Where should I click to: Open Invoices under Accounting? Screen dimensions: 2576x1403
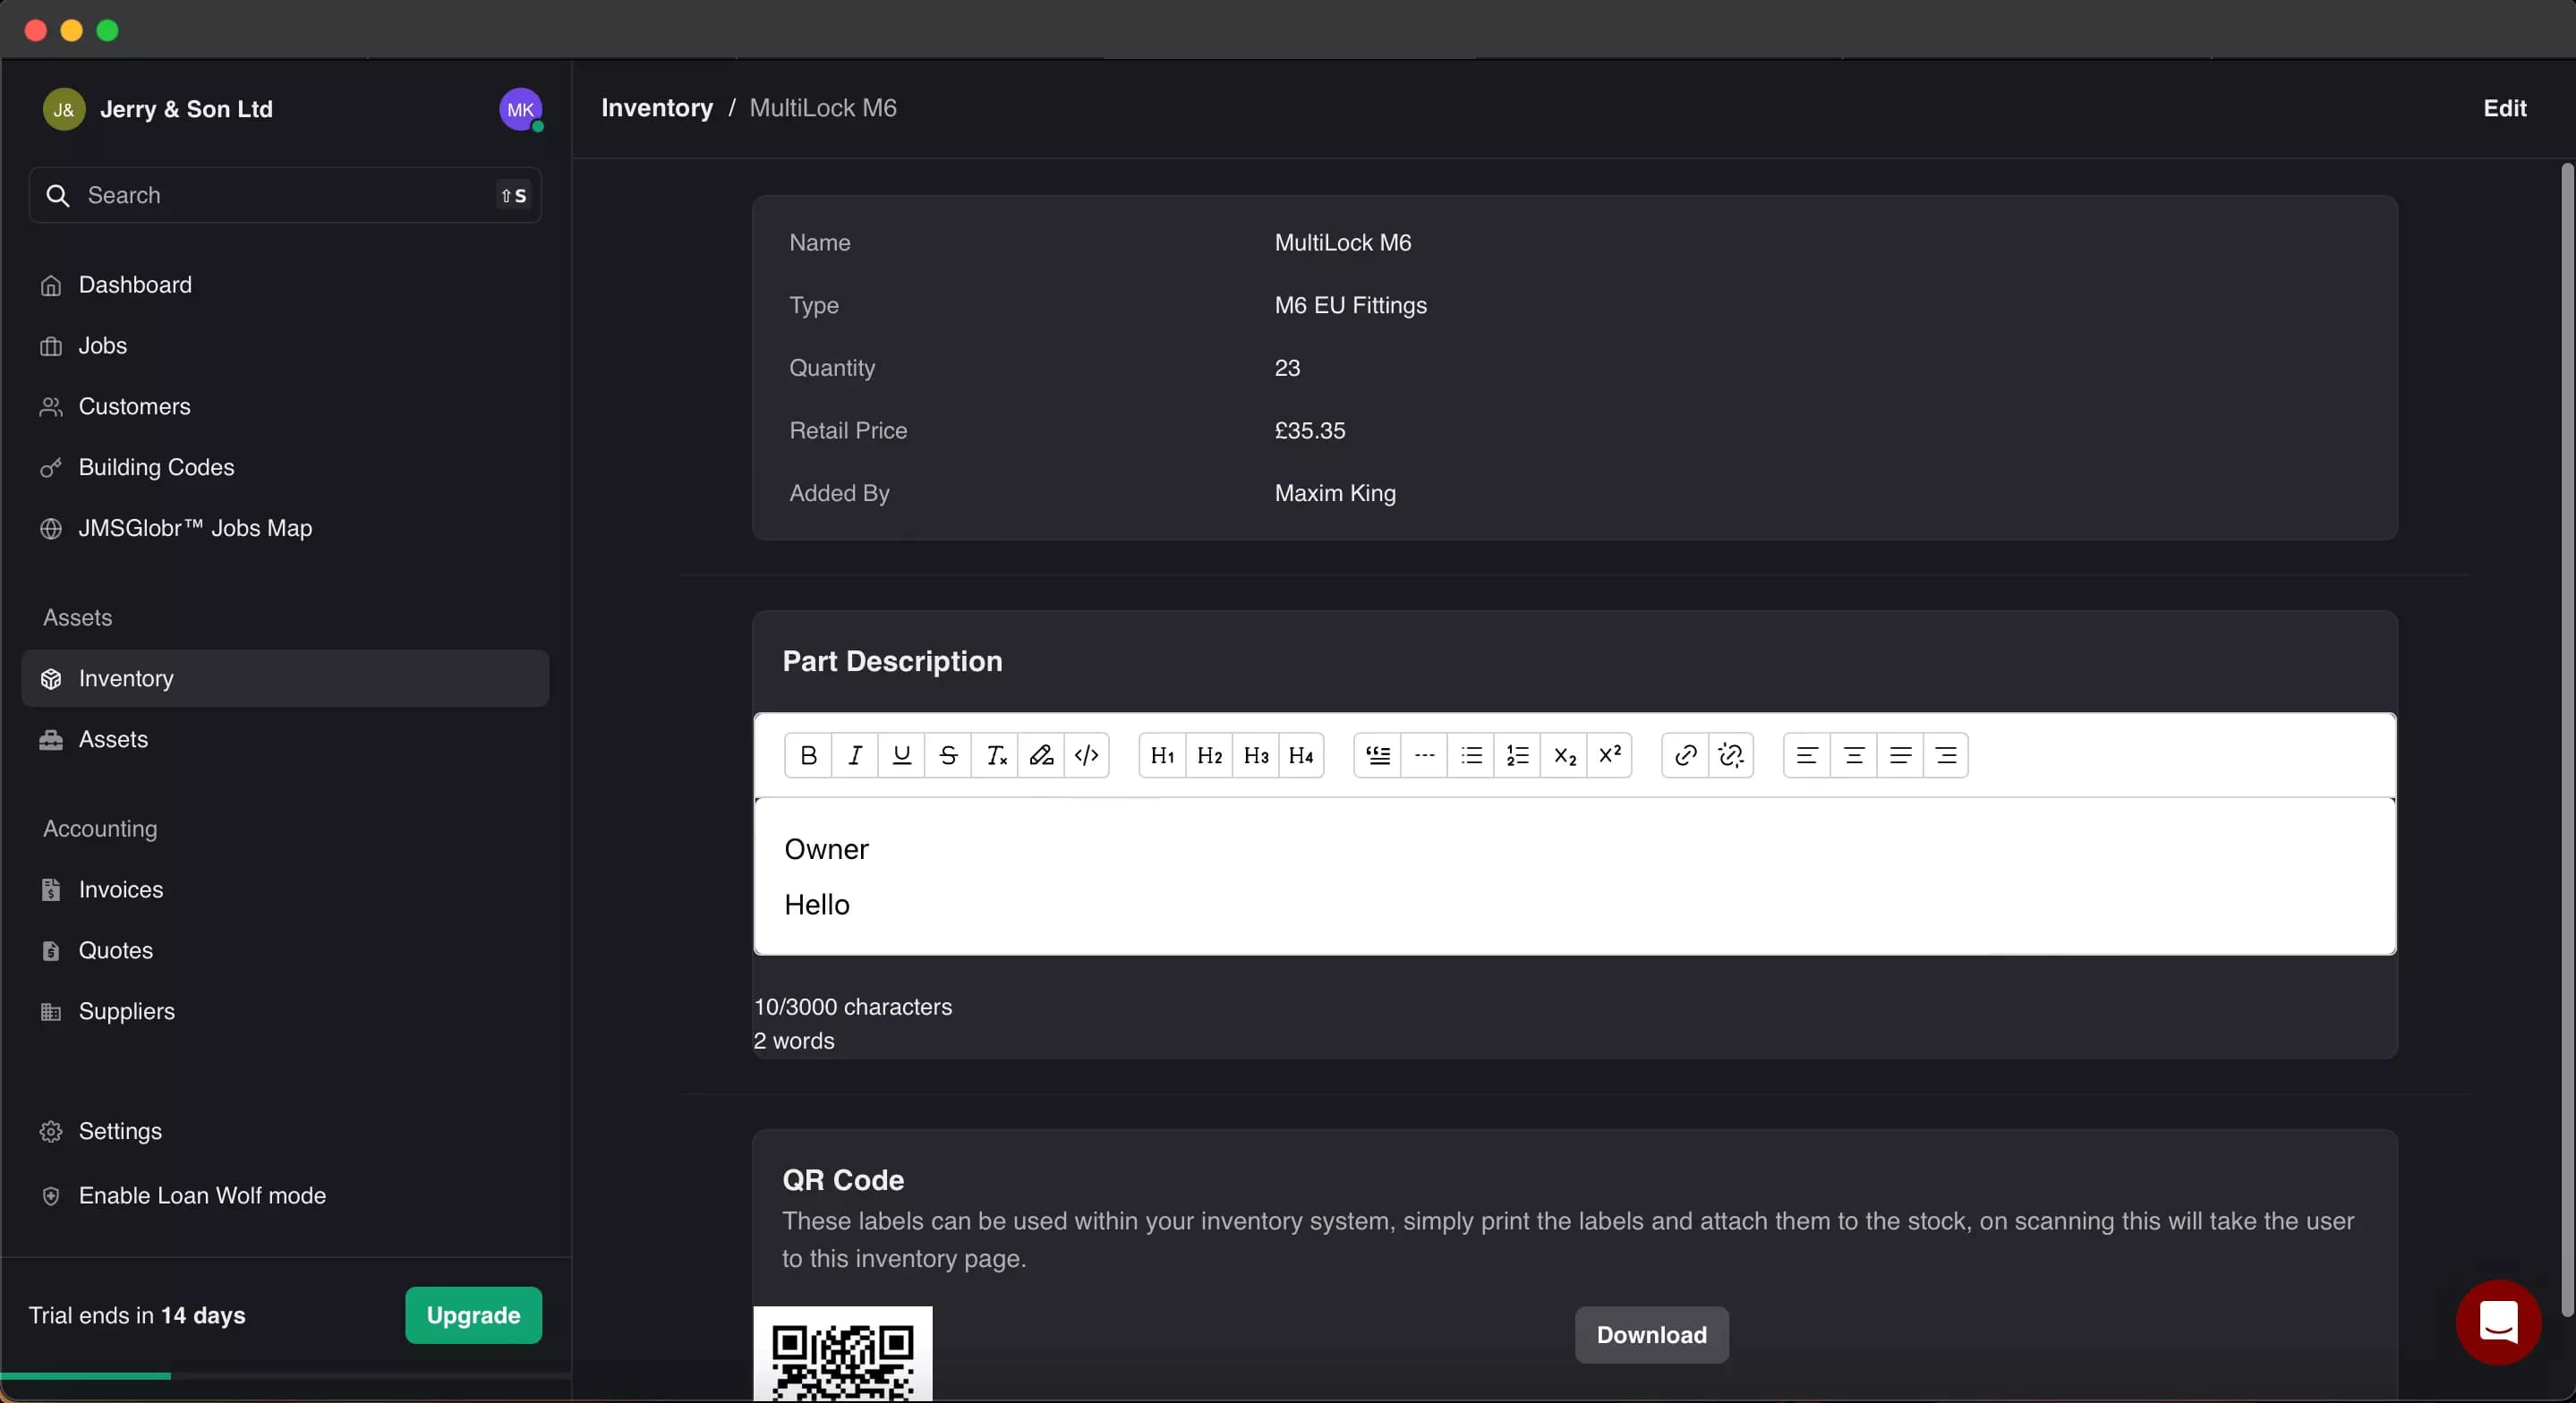[x=285, y=889]
